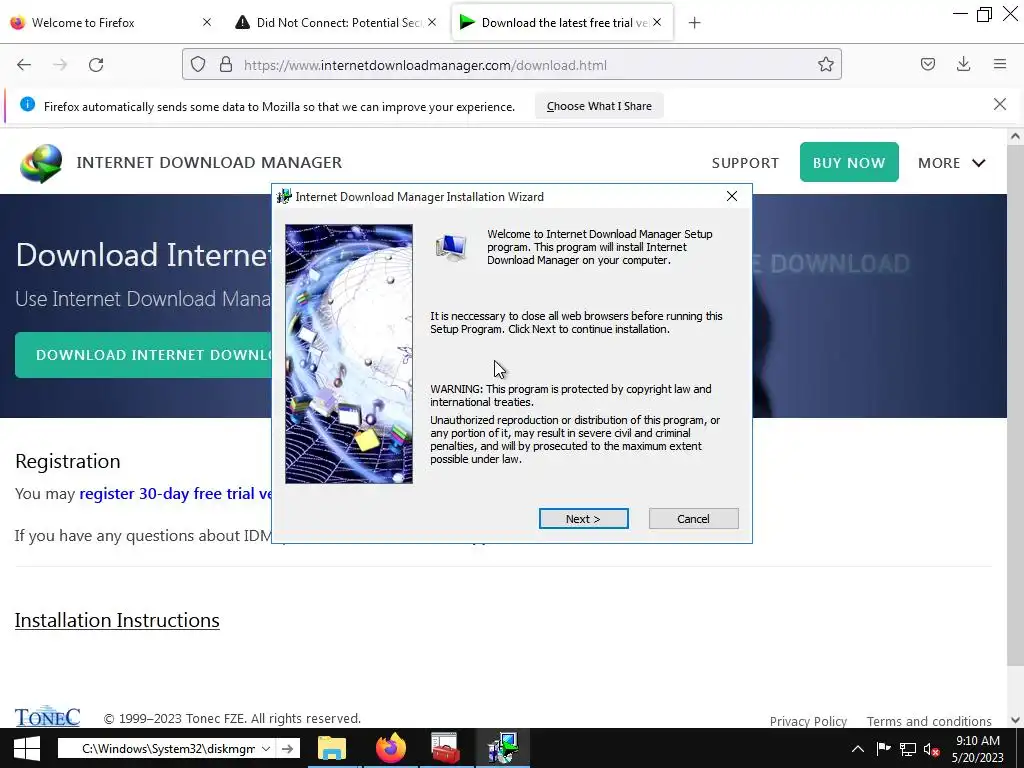
Task: Save page to Pocket
Action: 927,64
